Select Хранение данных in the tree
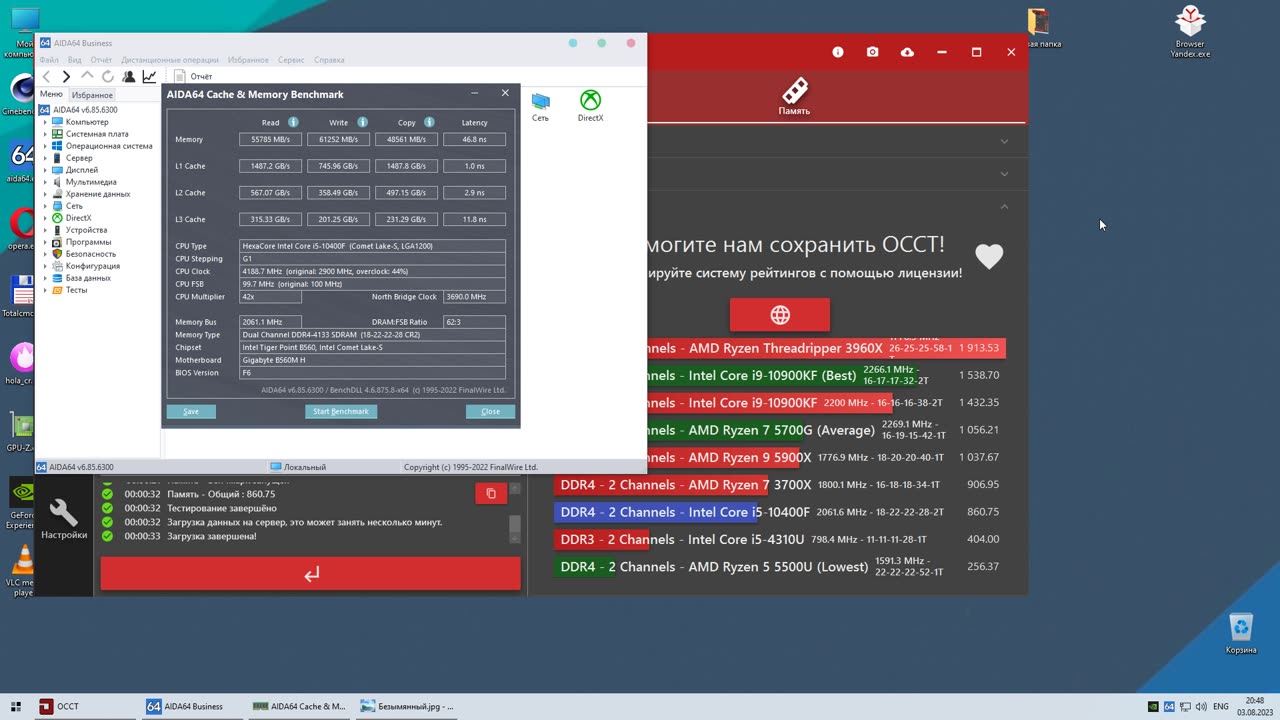Screen dimensions: 1280x720 coord(98,194)
